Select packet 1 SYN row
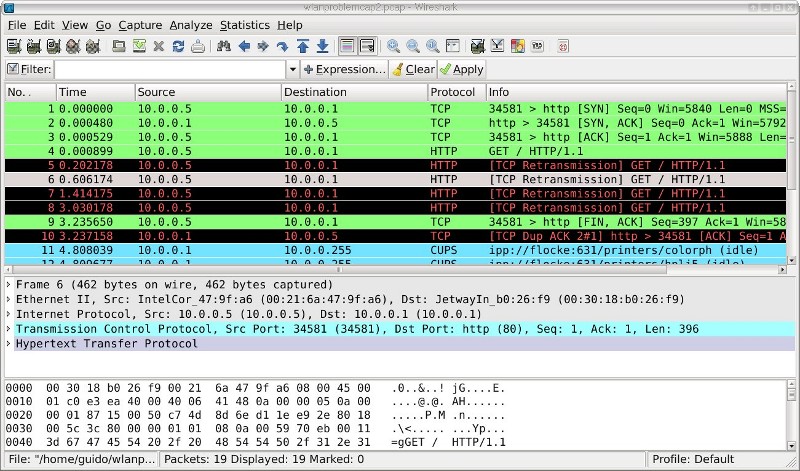800x471 pixels. pos(395,109)
